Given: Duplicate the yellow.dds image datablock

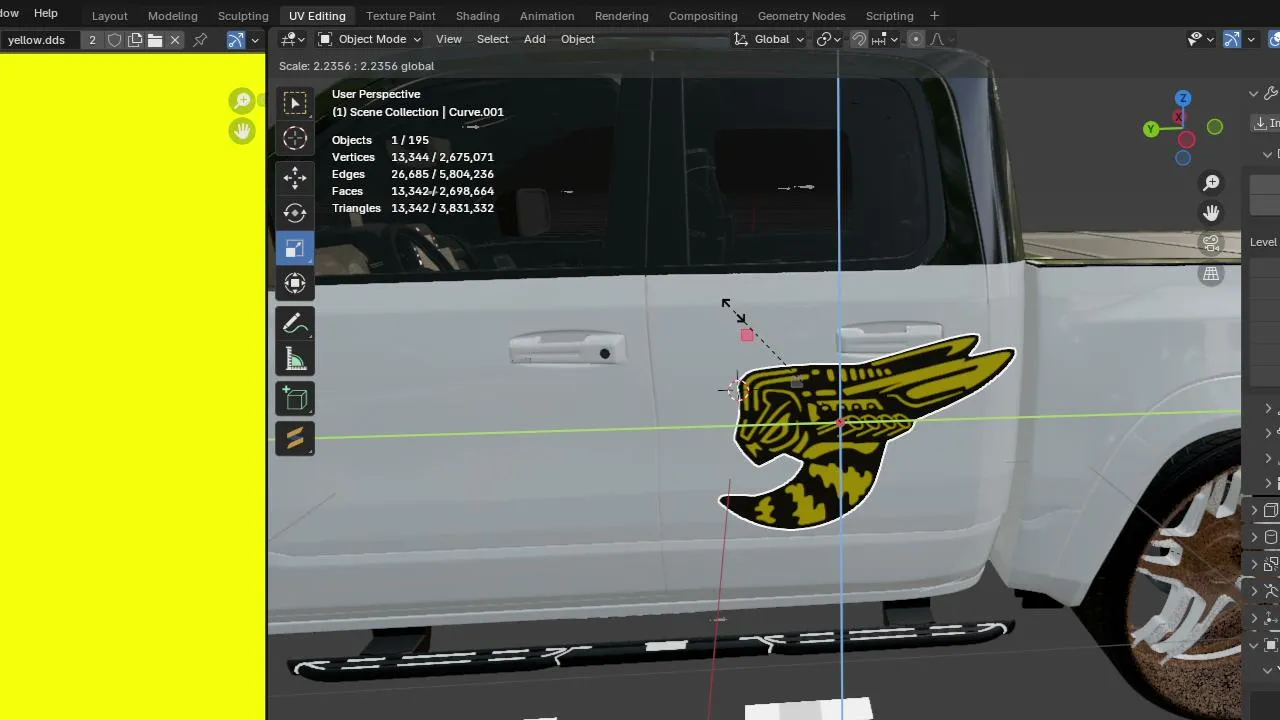Looking at the screenshot, I should pyautogui.click(x=134, y=40).
